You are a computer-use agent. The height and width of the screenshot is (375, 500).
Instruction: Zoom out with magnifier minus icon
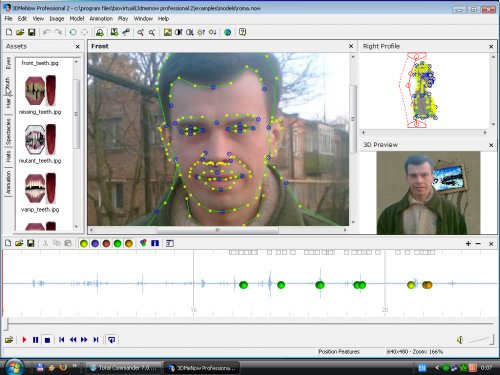click(152, 32)
